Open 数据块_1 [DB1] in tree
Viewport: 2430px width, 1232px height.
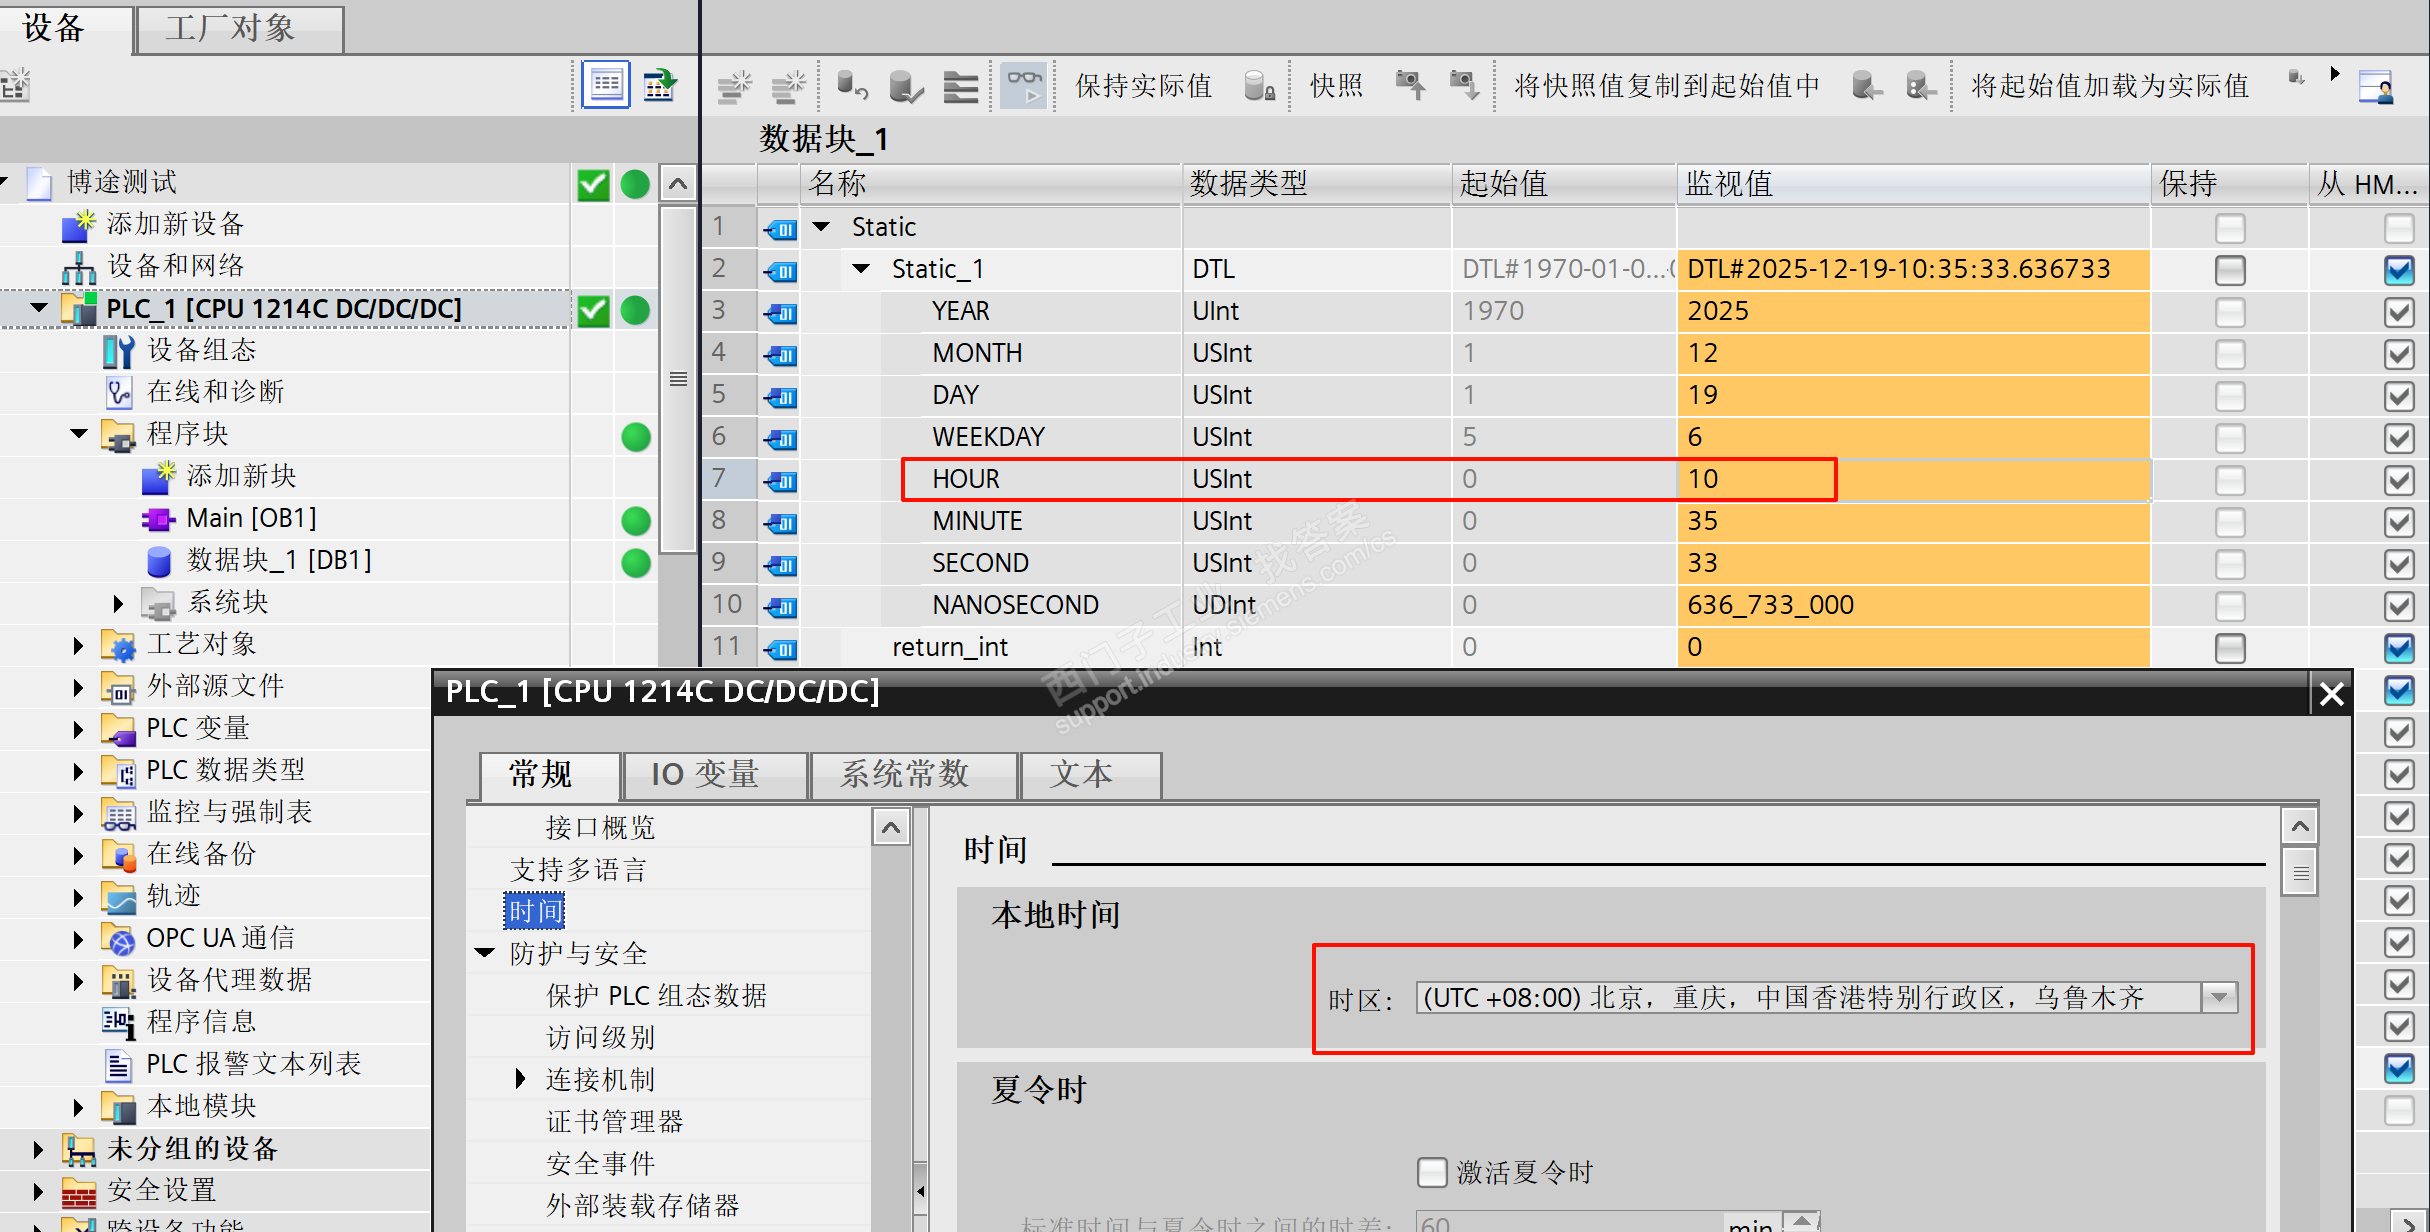[x=278, y=560]
